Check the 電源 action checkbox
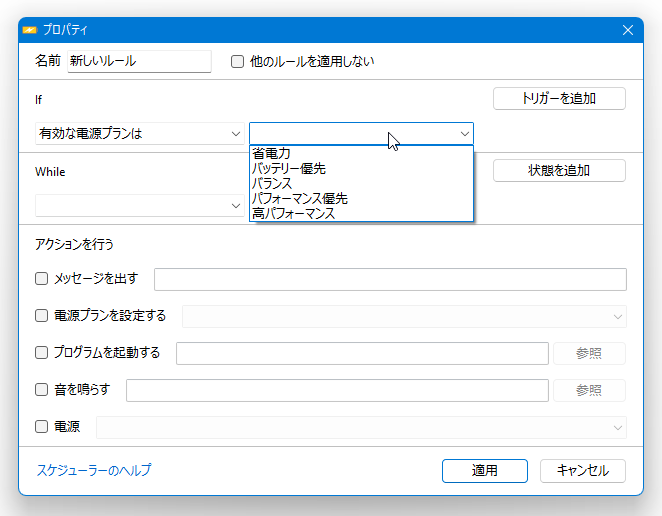The width and height of the screenshot is (662, 516). click(41, 426)
